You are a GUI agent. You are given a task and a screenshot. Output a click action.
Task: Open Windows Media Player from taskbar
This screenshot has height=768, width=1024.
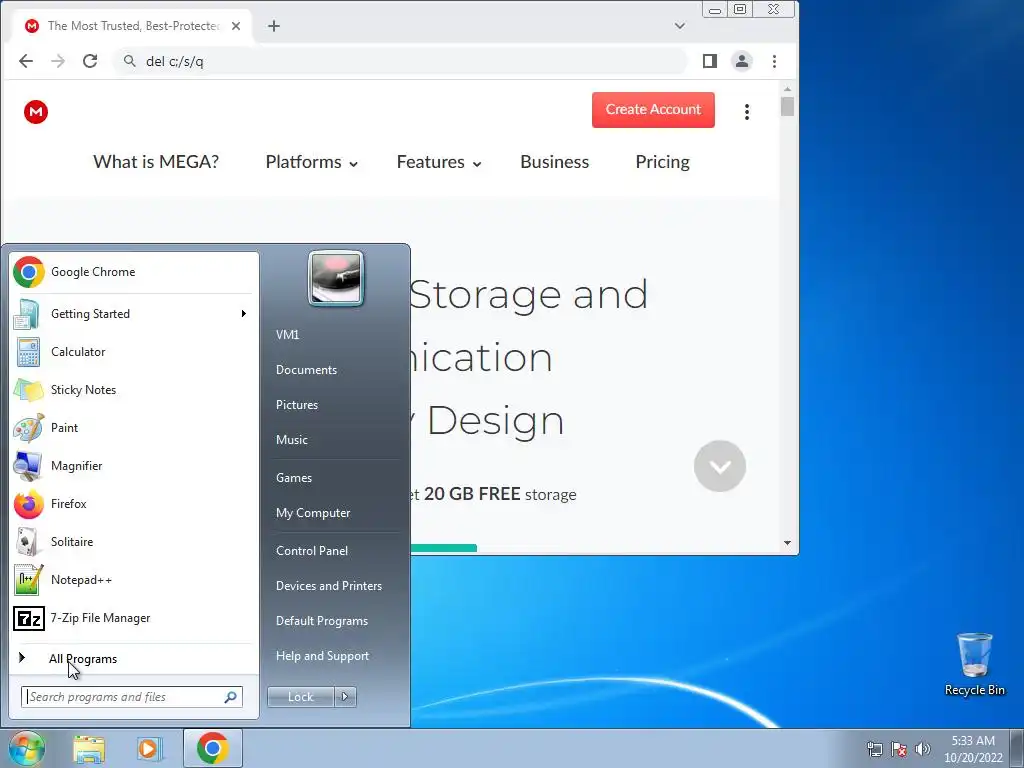coord(149,749)
